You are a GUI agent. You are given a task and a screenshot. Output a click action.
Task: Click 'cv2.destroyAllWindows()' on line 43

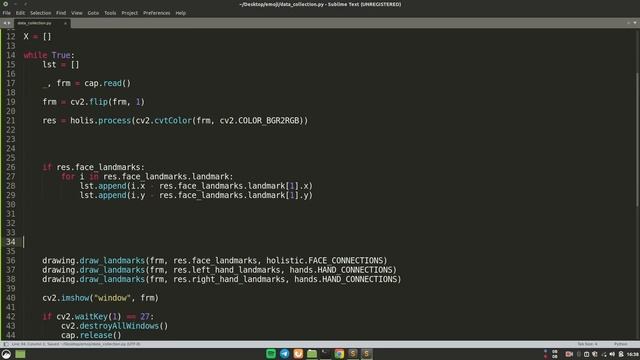115,326
